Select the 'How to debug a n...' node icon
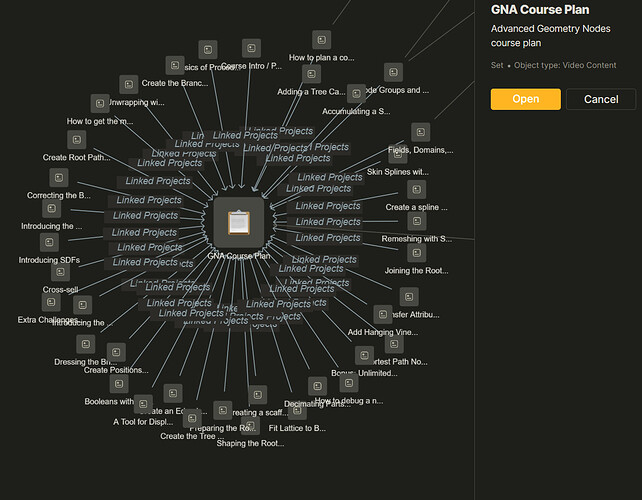642x500 pixels. [349, 383]
